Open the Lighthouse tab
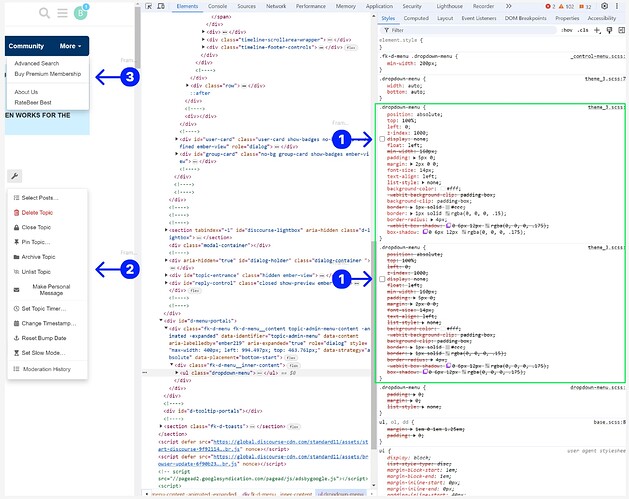This screenshot has width=629, height=499. (449, 6)
